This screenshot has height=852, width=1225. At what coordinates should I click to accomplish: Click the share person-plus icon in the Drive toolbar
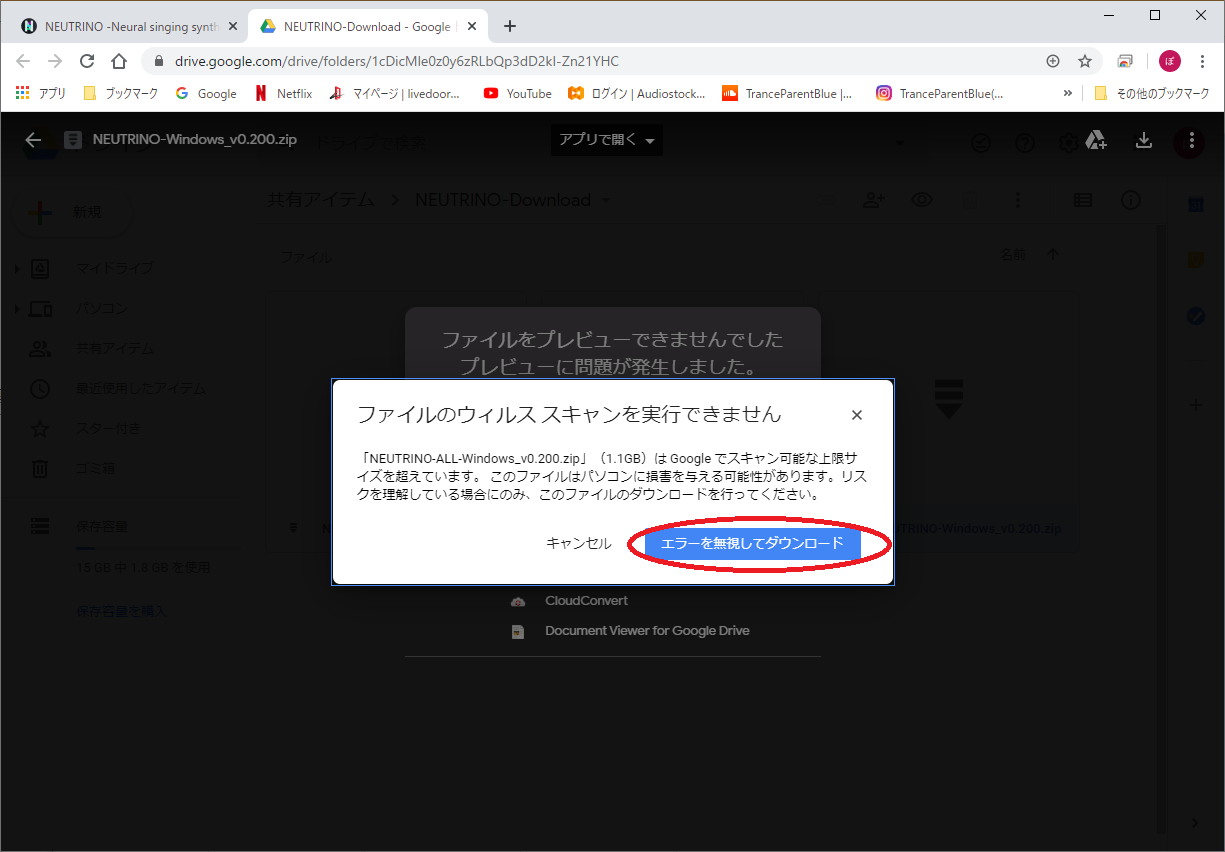coord(874,200)
